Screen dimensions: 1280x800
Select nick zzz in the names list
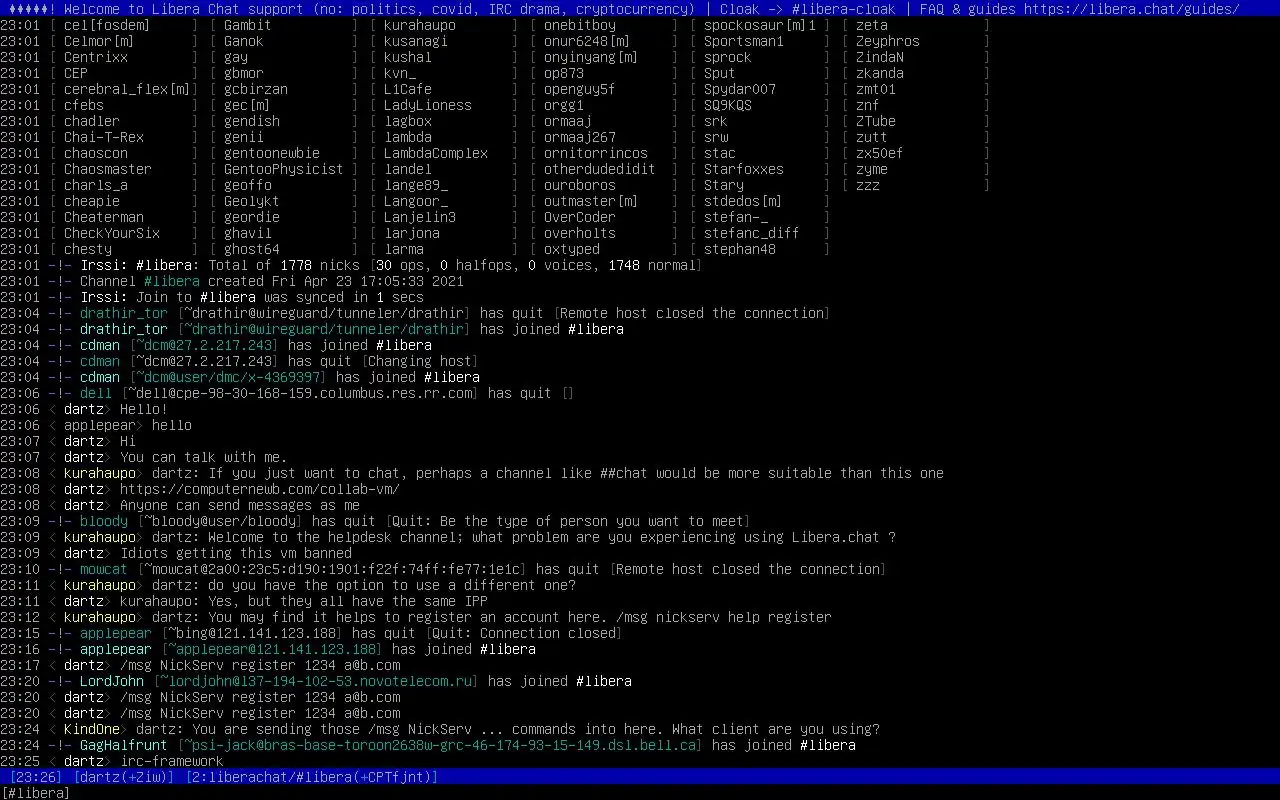tap(868, 185)
